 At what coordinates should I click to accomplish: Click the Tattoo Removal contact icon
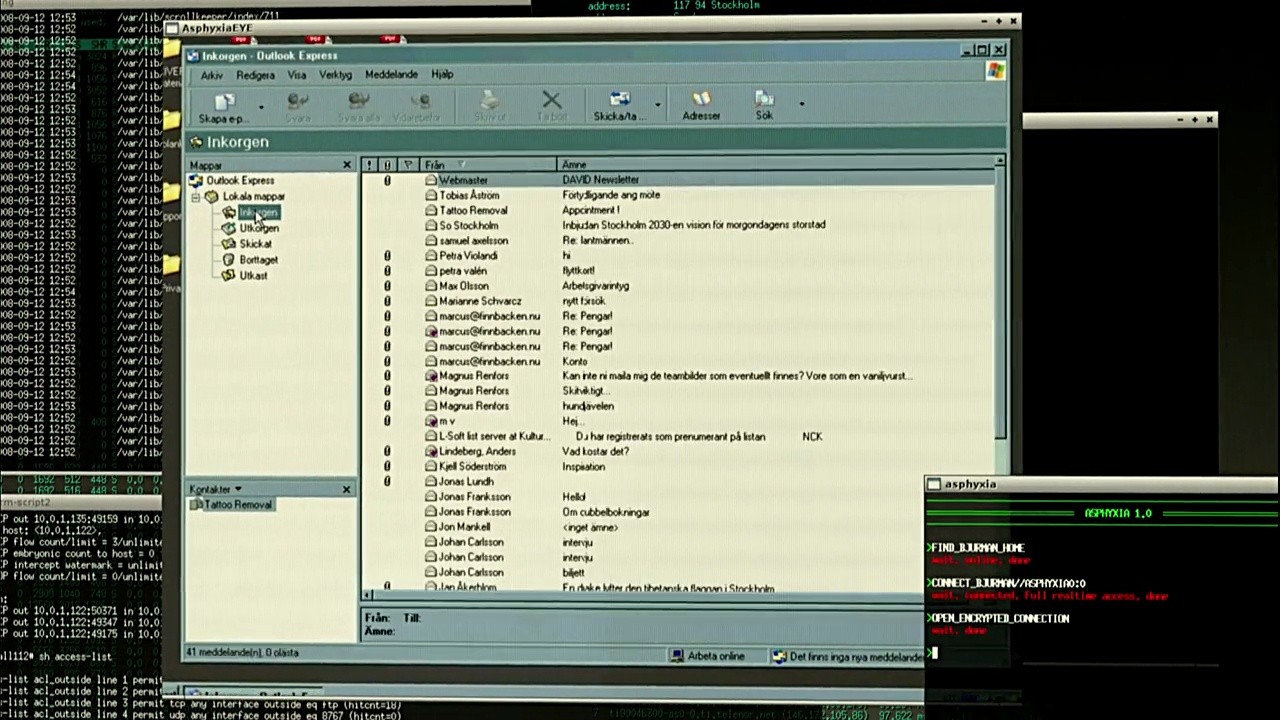pyautogui.click(x=196, y=505)
